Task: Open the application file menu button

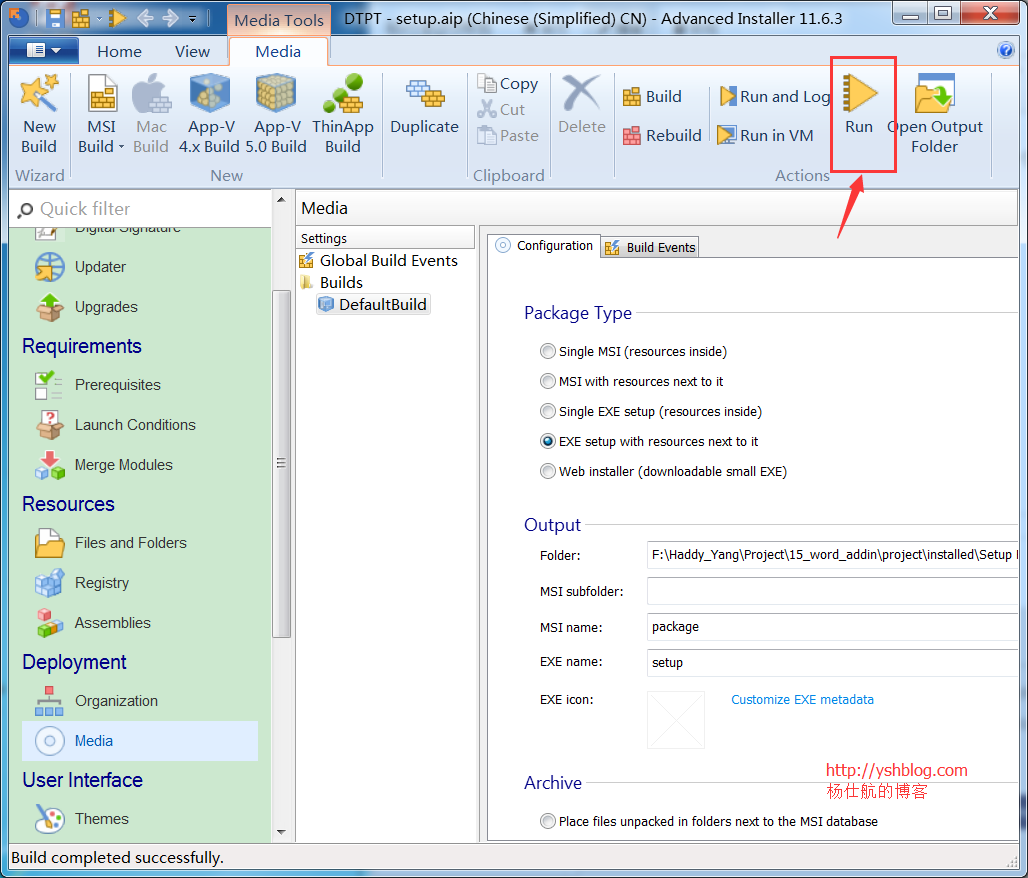Action: pos(43,50)
